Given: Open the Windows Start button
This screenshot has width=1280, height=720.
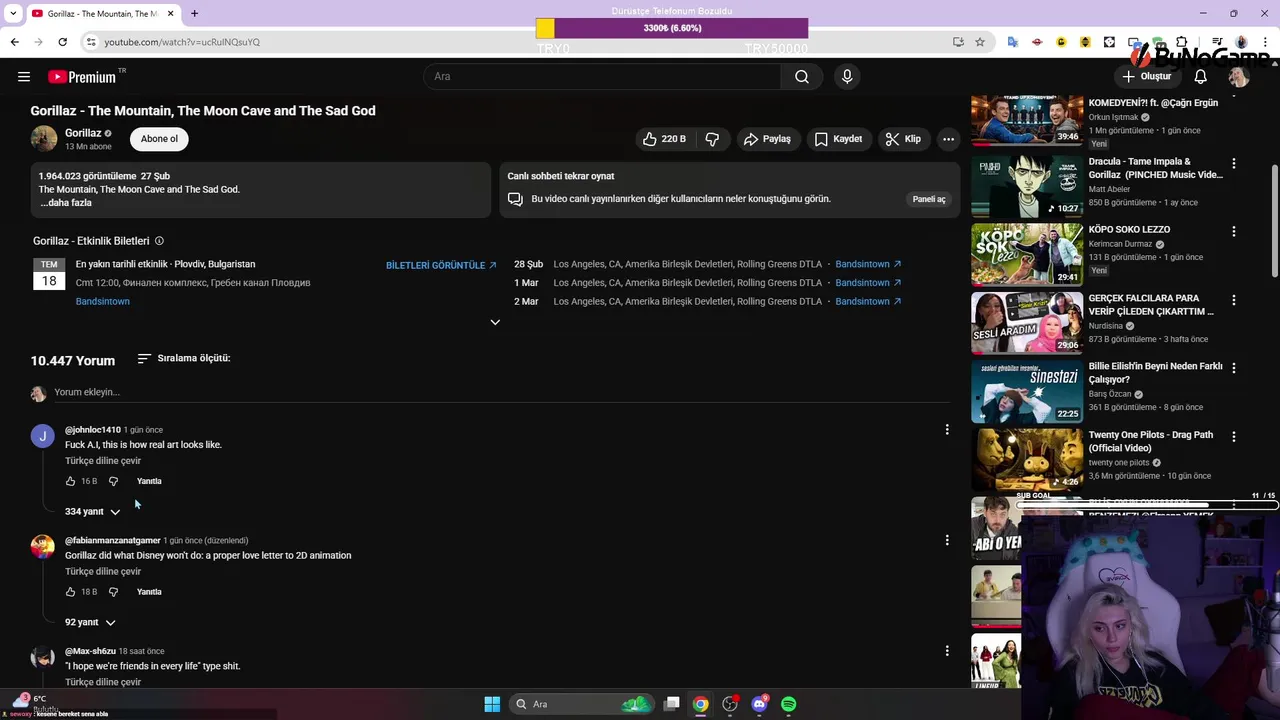Looking at the screenshot, I should point(492,704).
